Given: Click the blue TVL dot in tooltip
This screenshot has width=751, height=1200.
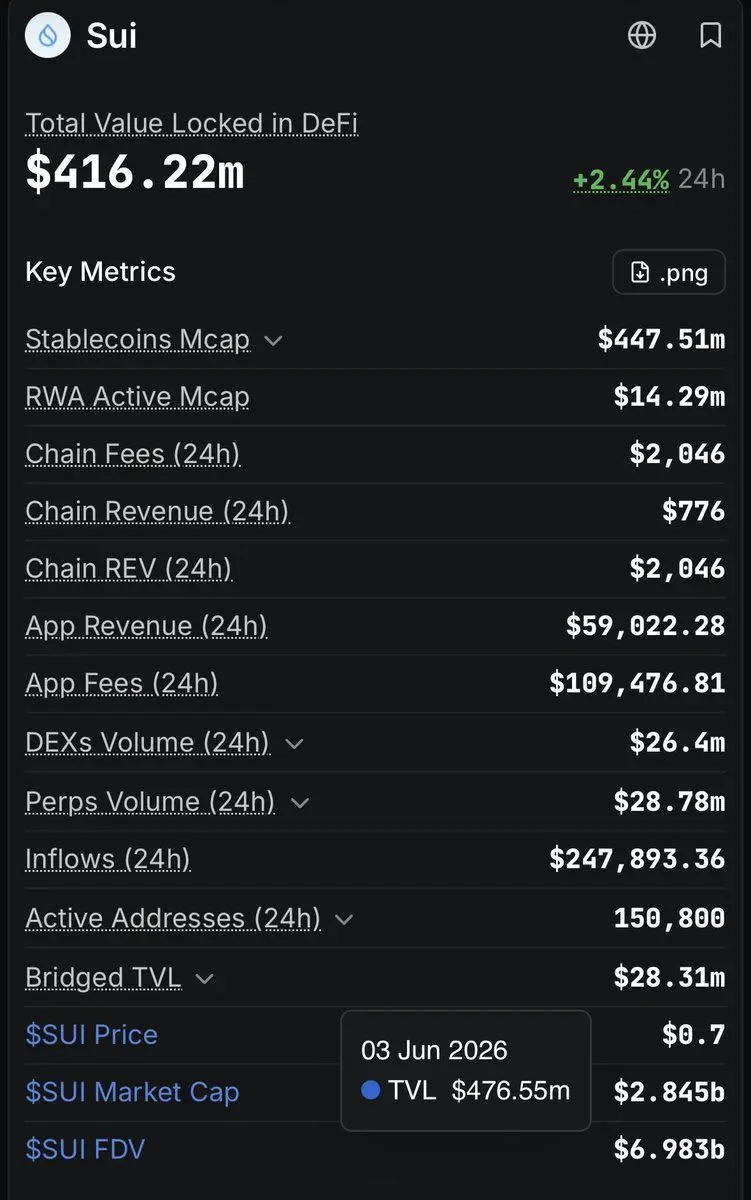Looking at the screenshot, I should pyautogui.click(x=371, y=1089).
